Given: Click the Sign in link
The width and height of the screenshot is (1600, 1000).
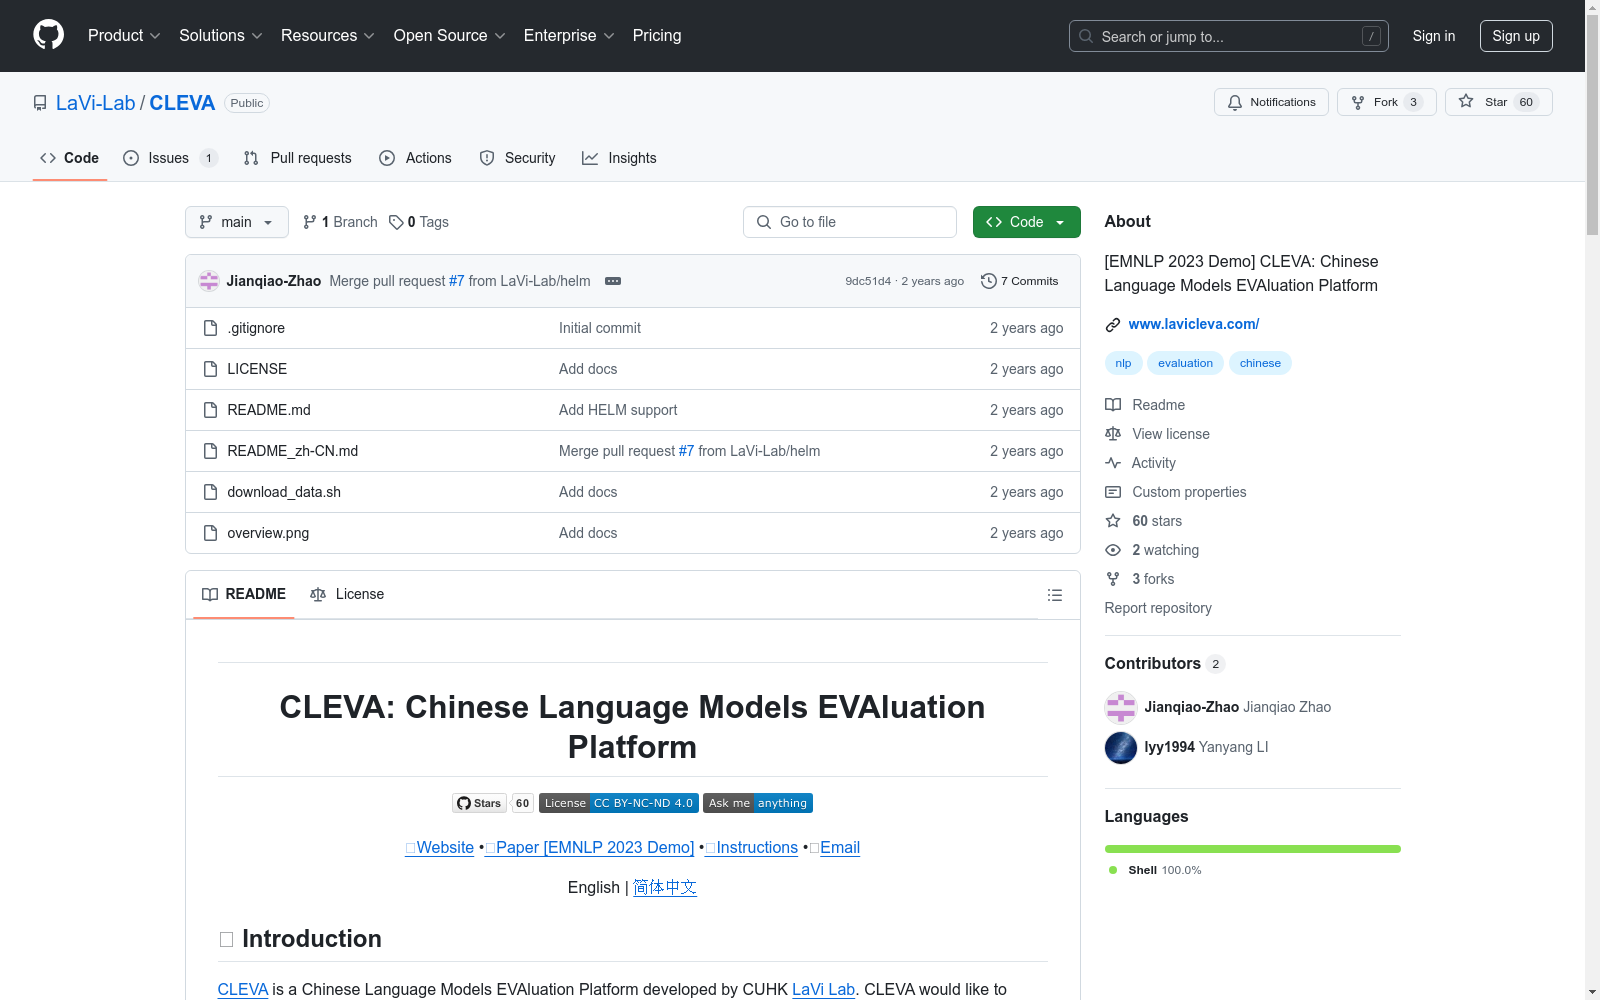Looking at the screenshot, I should (1434, 36).
